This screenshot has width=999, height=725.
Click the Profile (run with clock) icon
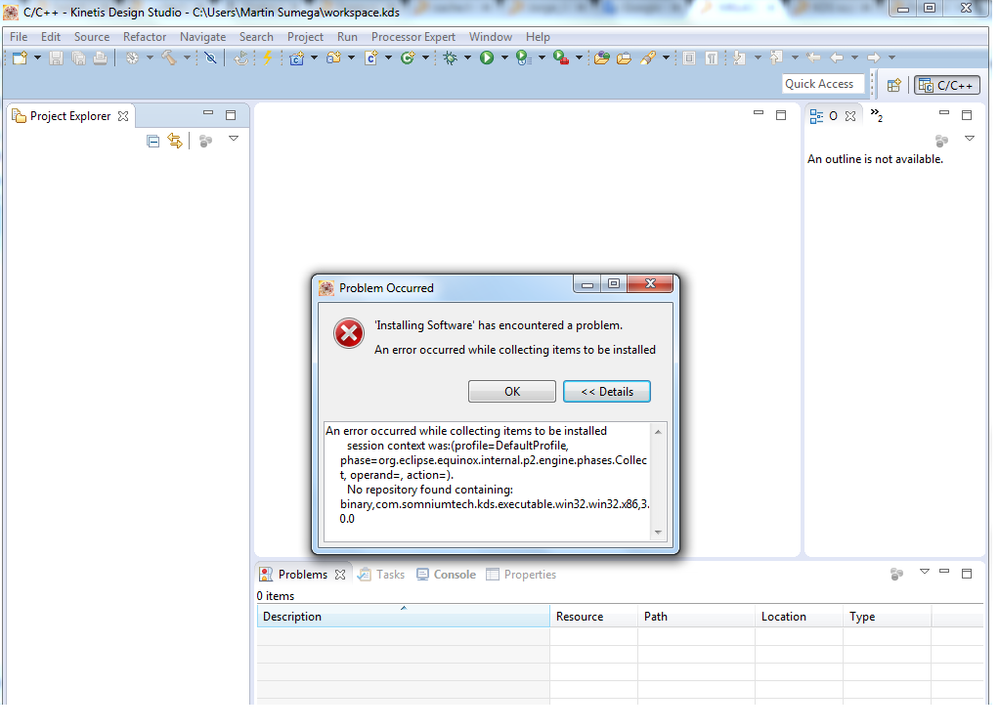pyautogui.click(x=523, y=58)
